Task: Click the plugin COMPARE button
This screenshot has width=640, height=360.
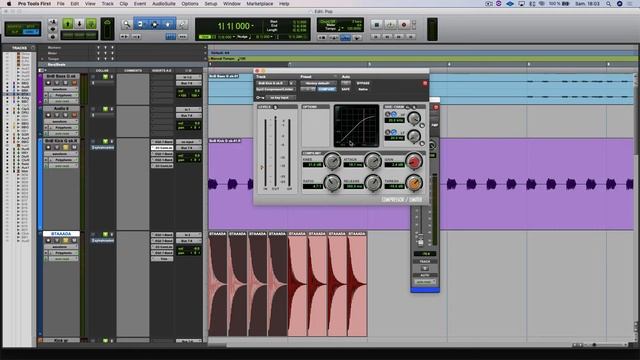Action: coord(327,89)
